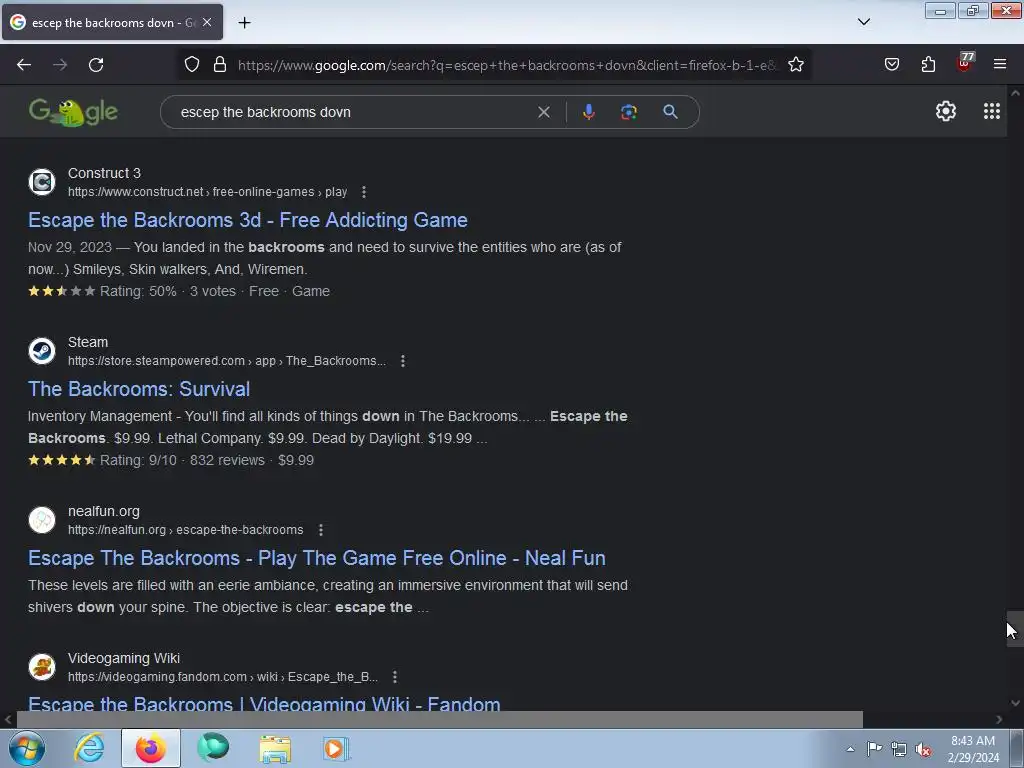1024x768 pixels.
Task: Click the horizontal scrollbar right arrow
Action: pos(999,720)
